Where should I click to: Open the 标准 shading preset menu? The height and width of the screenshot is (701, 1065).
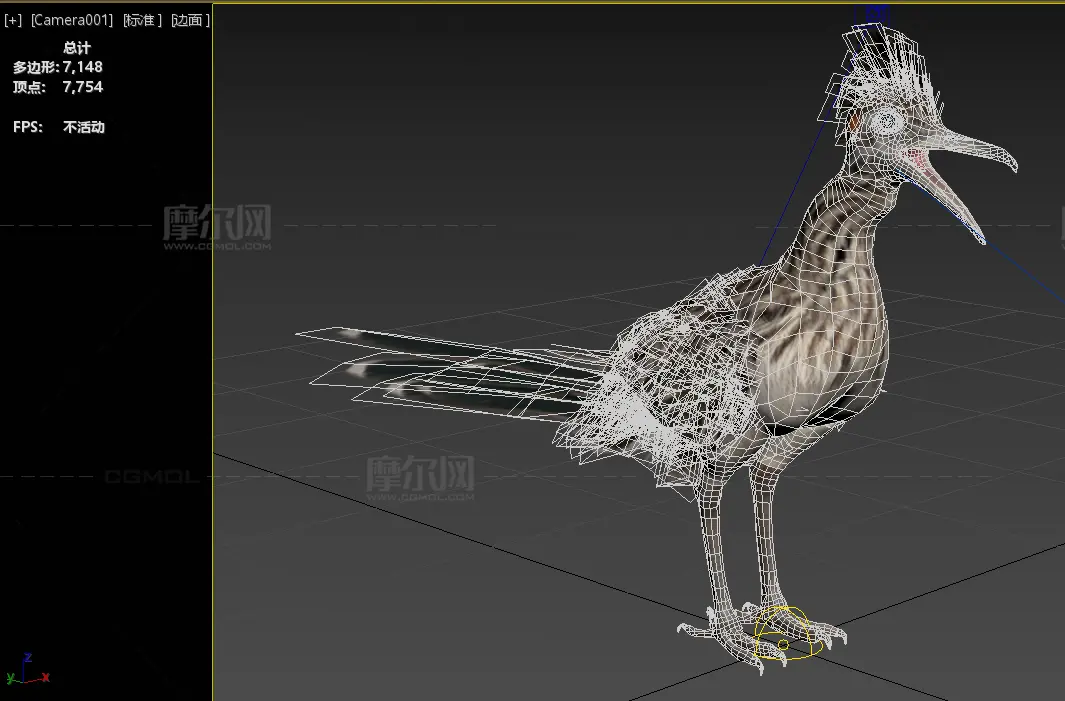[144, 20]
